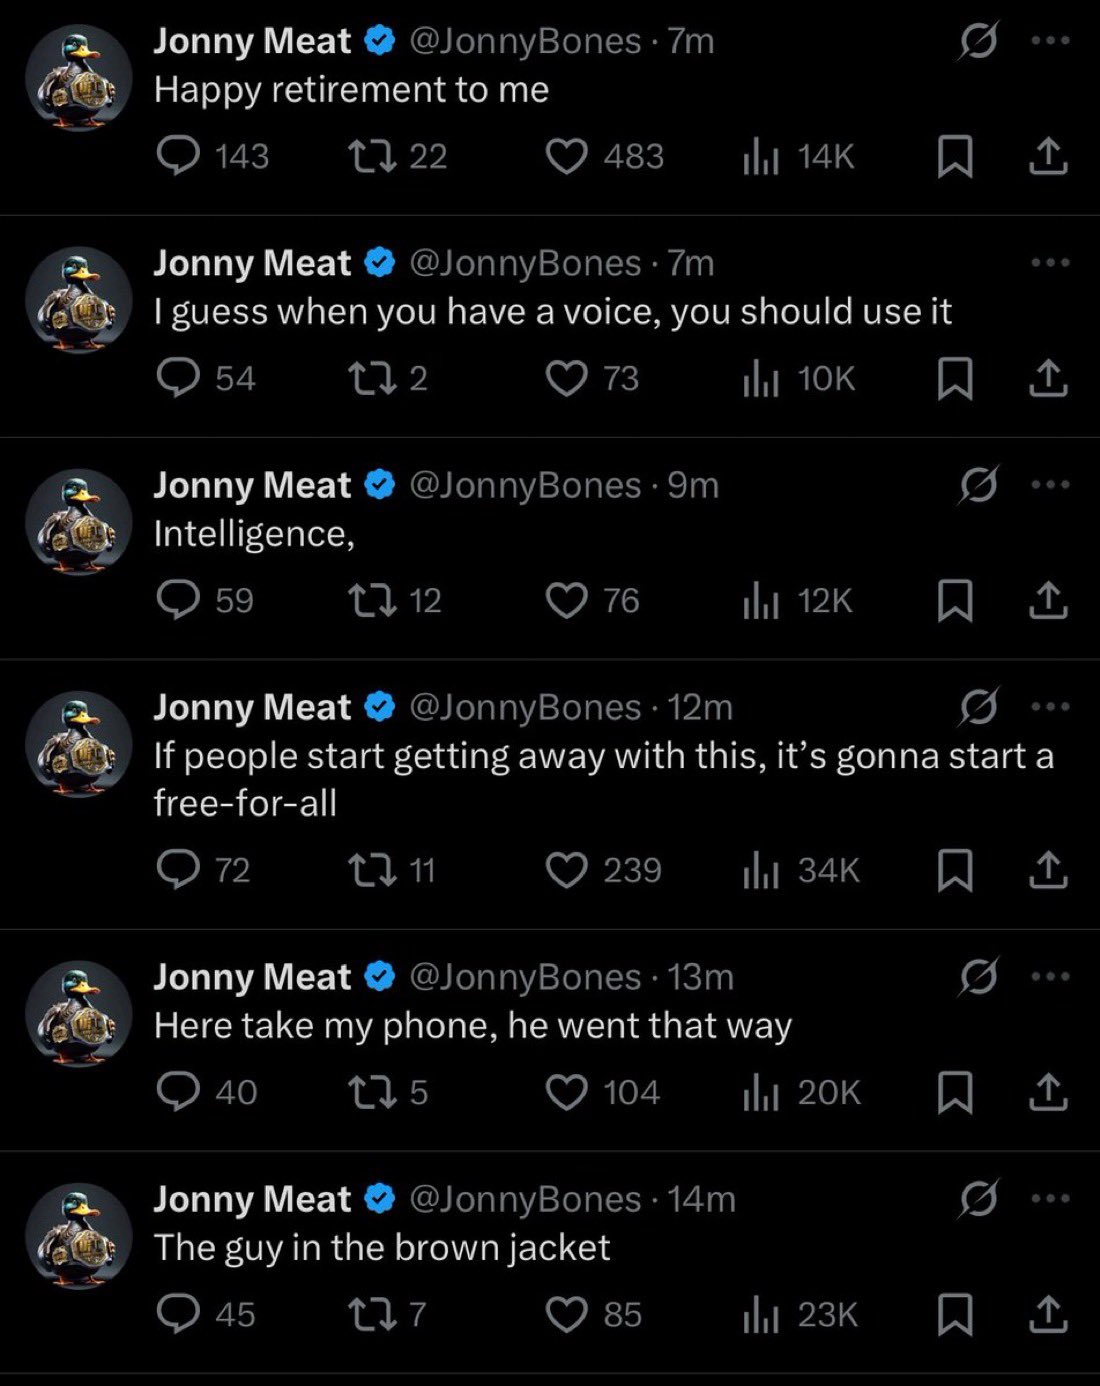
Task: Bookmark the "Here take my phone" tweet
Action: click(x=955, y=1093)
